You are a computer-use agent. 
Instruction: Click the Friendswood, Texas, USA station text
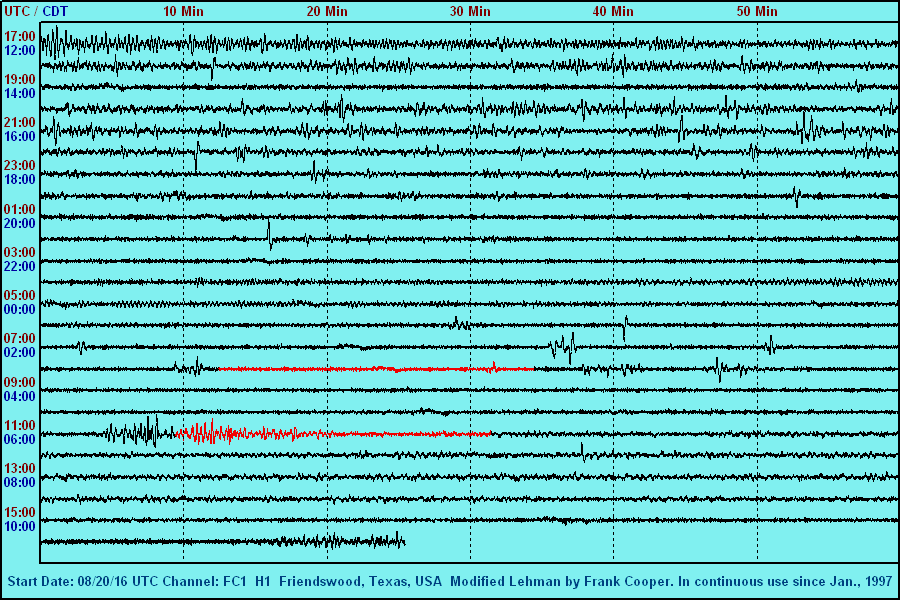point(360,582)
